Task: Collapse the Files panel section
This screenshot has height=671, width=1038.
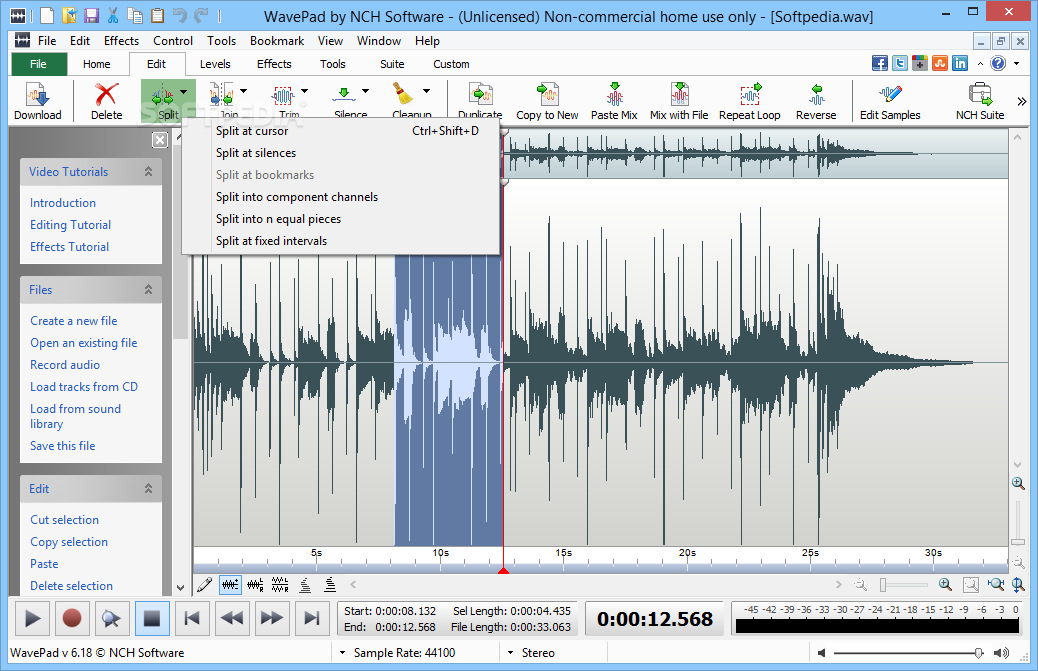Action: pyautogui.click(x=148, y=289)
